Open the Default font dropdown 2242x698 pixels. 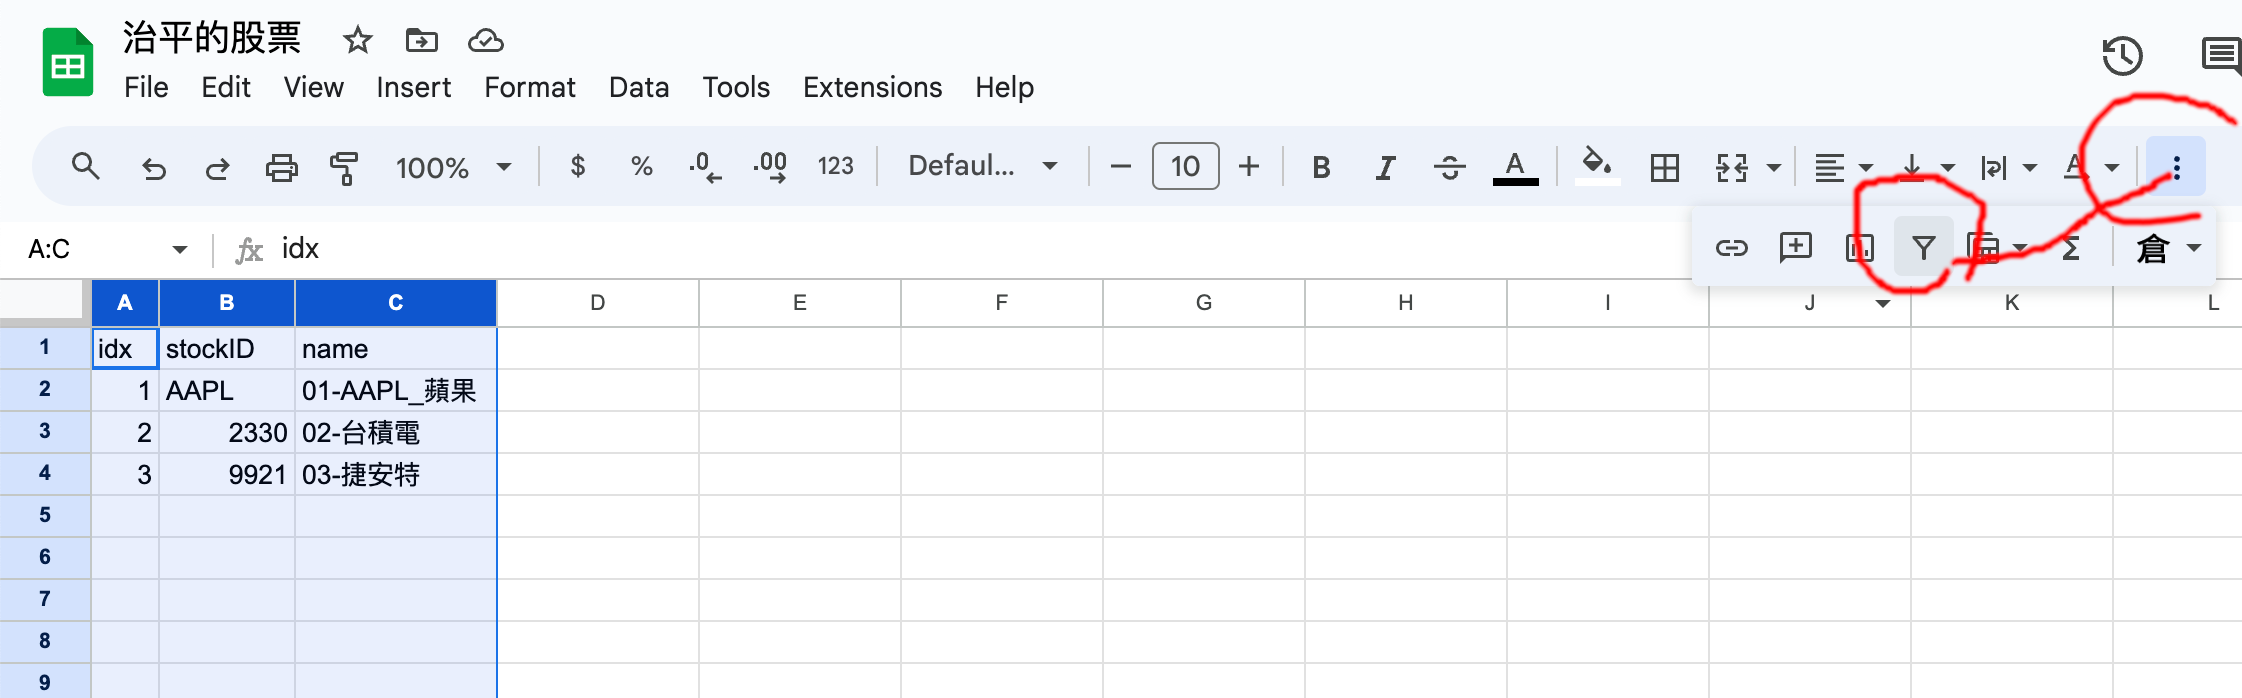coord(982,166)
